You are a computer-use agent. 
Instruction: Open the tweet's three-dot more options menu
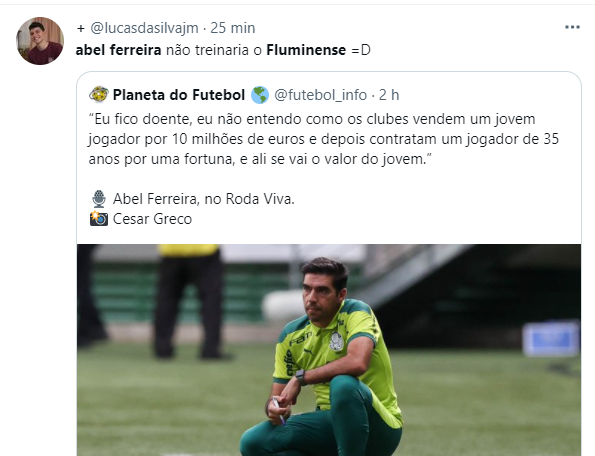point(572,27)
